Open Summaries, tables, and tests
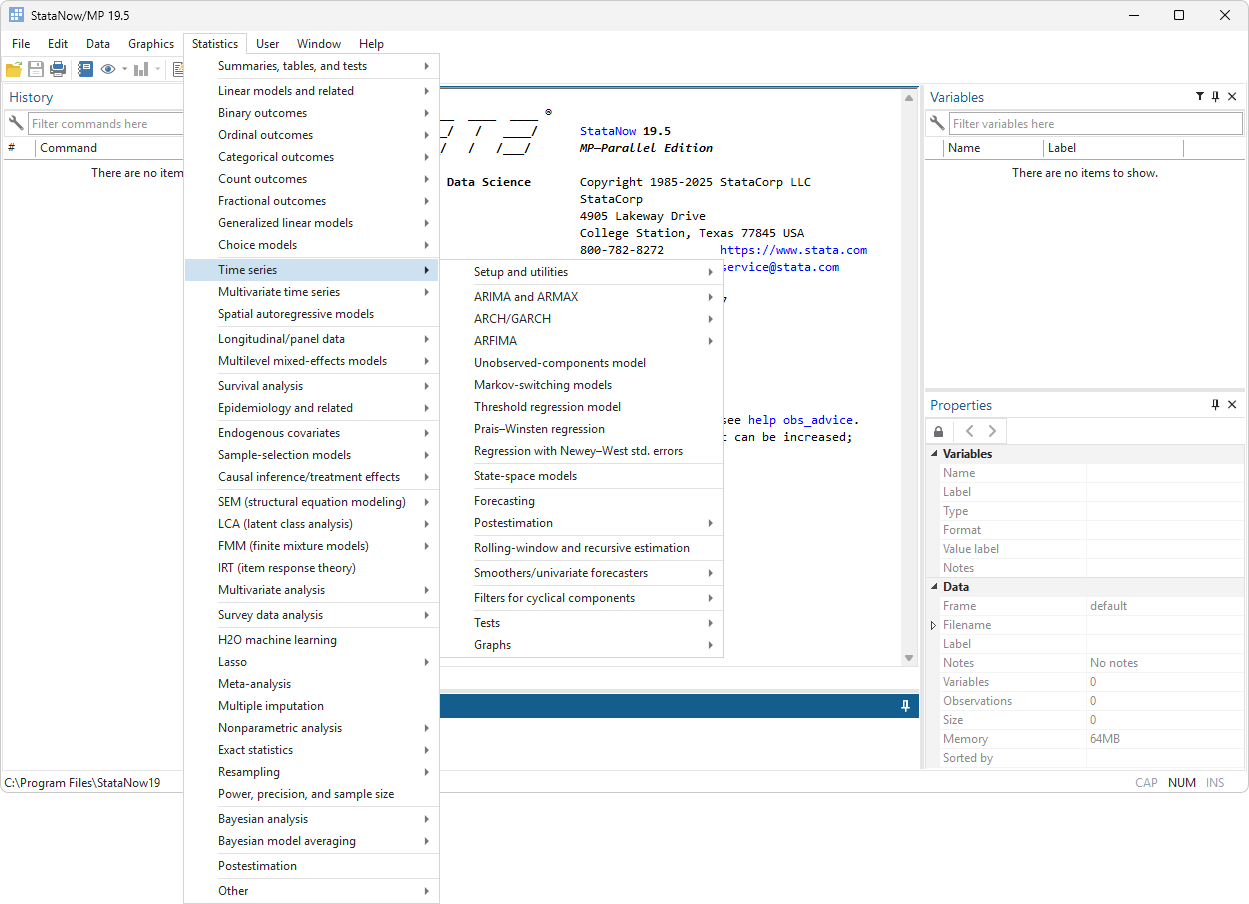Screen dimensions: 1249x904 [312, 66]
